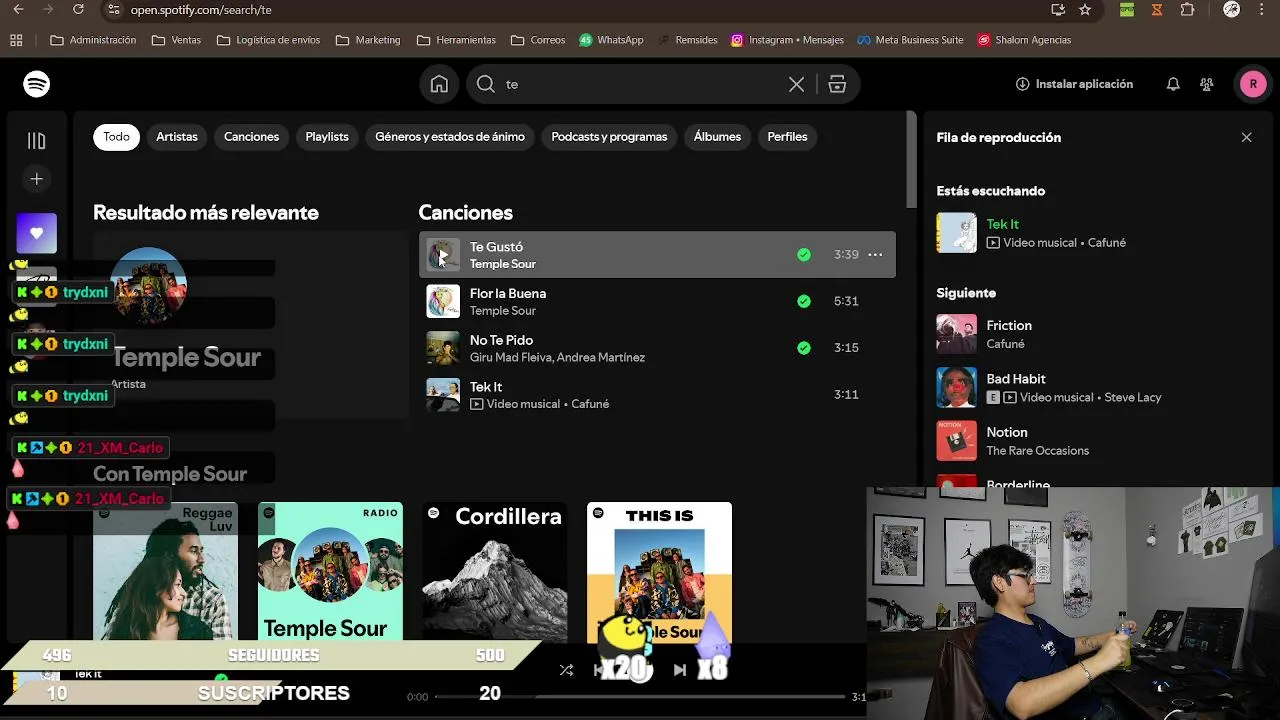Reload the page in browser
The image size is (1280, 720).
click(x=79, y=10)
